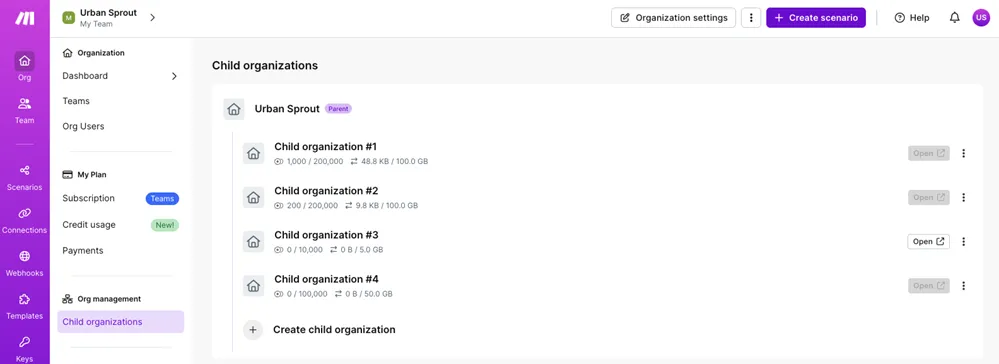Open Child organization #3
The image size is (999, 364).
coord(929,242)
